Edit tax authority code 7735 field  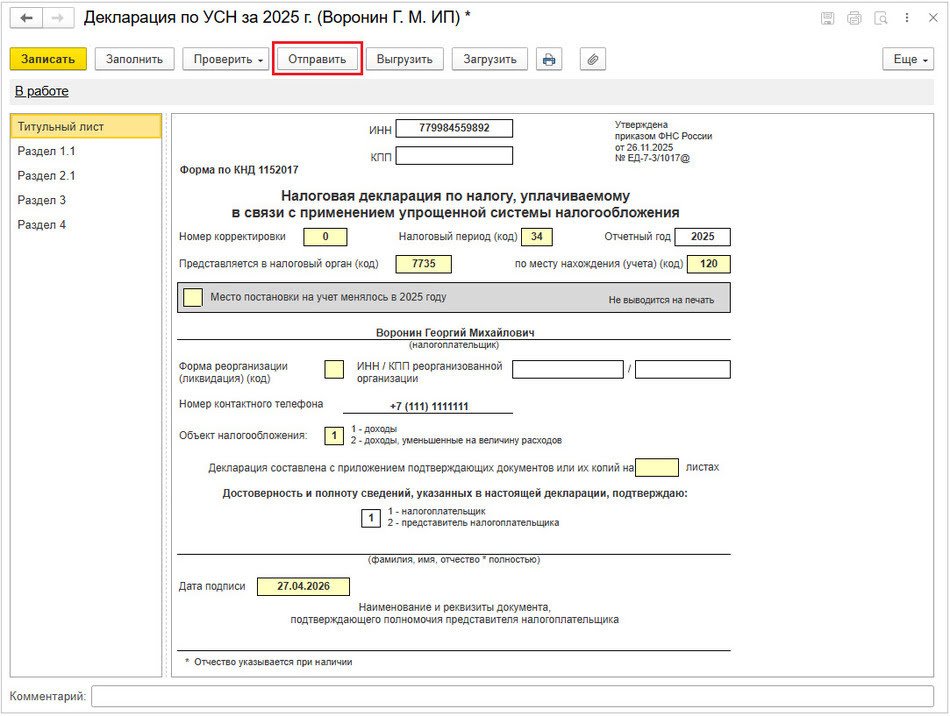tap(424, 264)
